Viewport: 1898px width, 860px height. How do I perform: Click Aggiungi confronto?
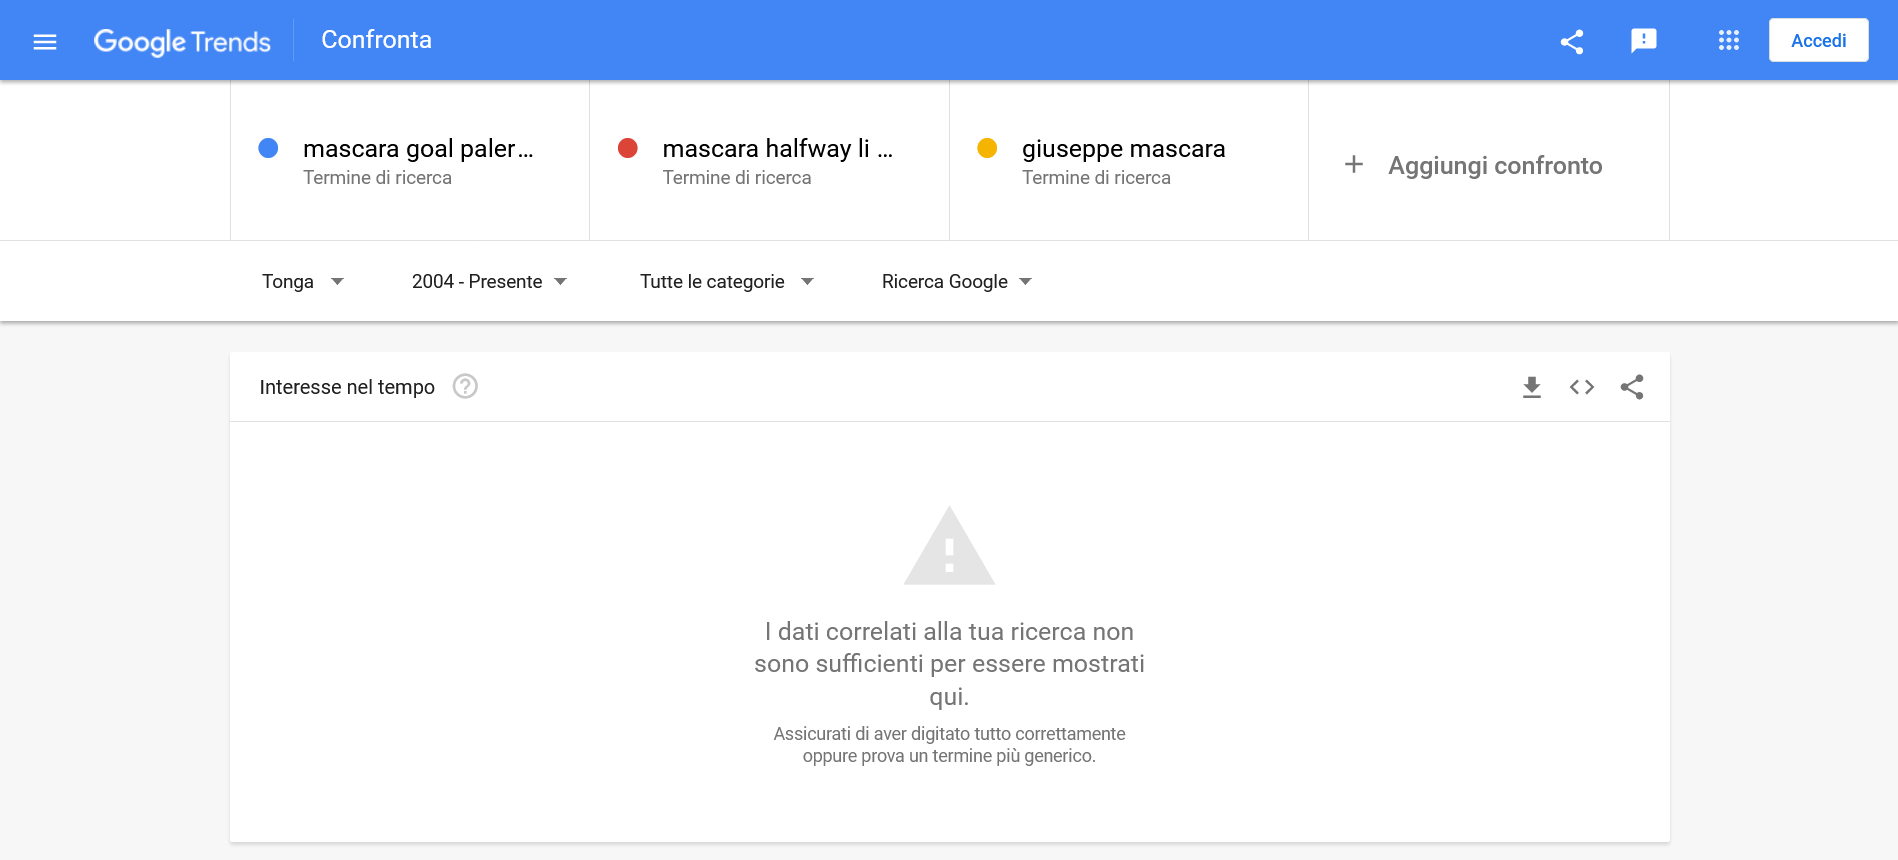(1495, 166)
